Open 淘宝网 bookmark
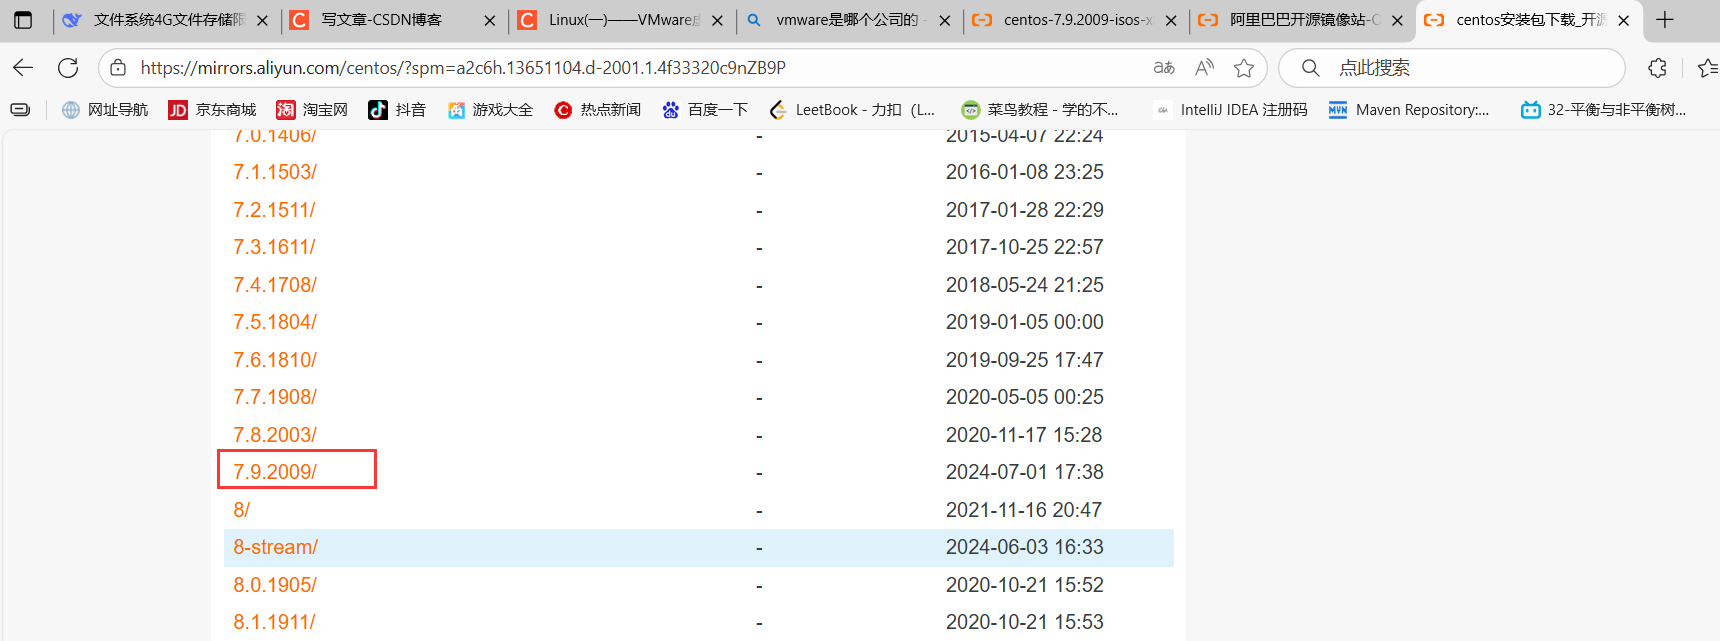 [x=312, y=110]
